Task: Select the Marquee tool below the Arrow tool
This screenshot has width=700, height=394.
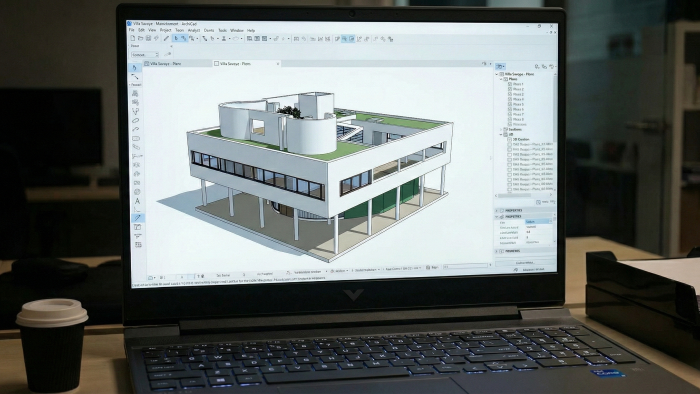Action: tap(135, 77)
